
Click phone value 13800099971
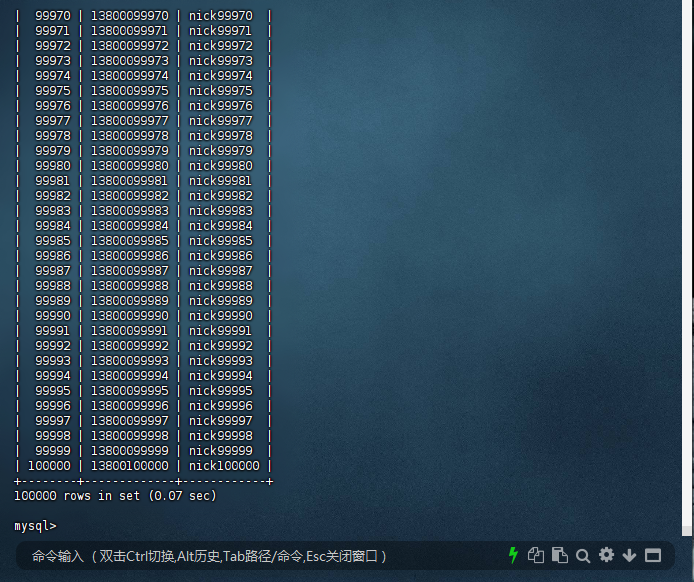click(130, 31)
